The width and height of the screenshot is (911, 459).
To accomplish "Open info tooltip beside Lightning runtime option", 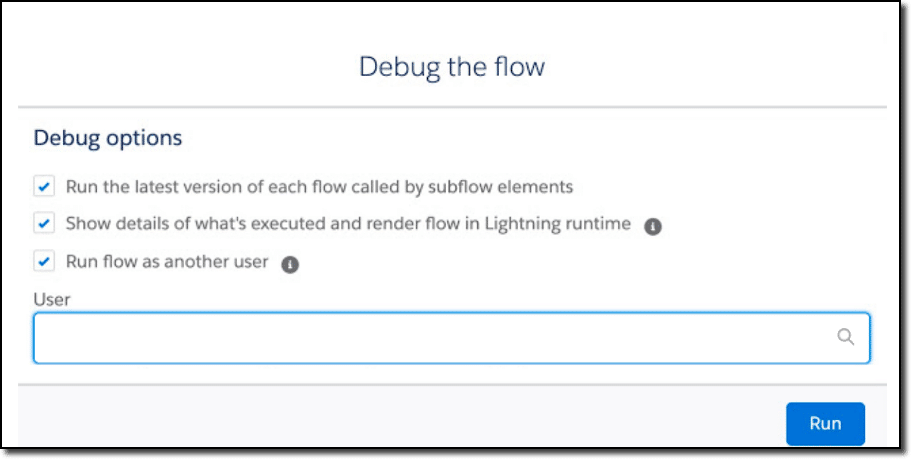I will pyautogui.click(x=652, y=227).
